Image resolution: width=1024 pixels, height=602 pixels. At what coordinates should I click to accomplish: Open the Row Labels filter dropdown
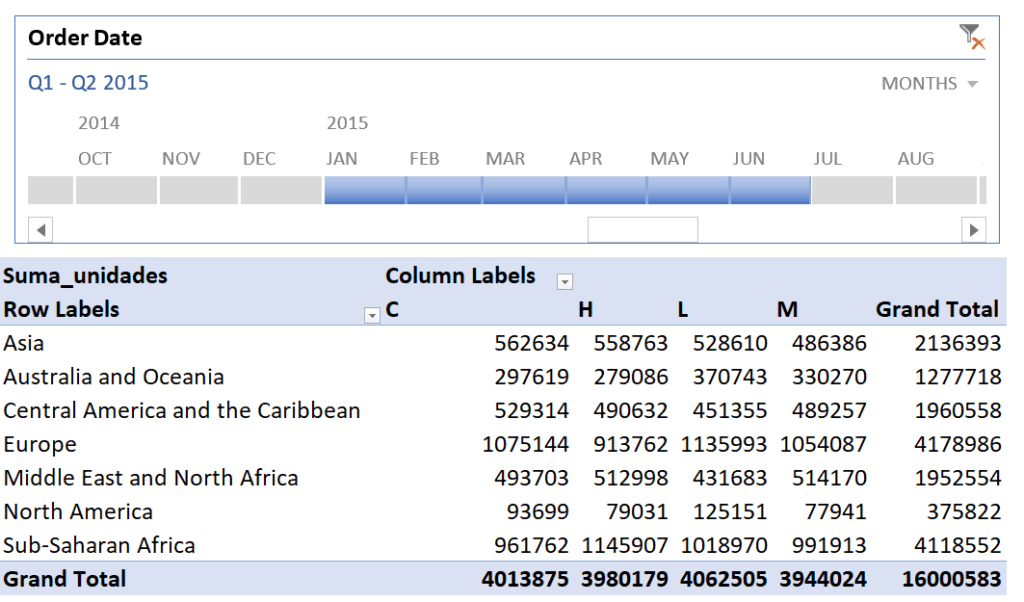tap(372, 315)
